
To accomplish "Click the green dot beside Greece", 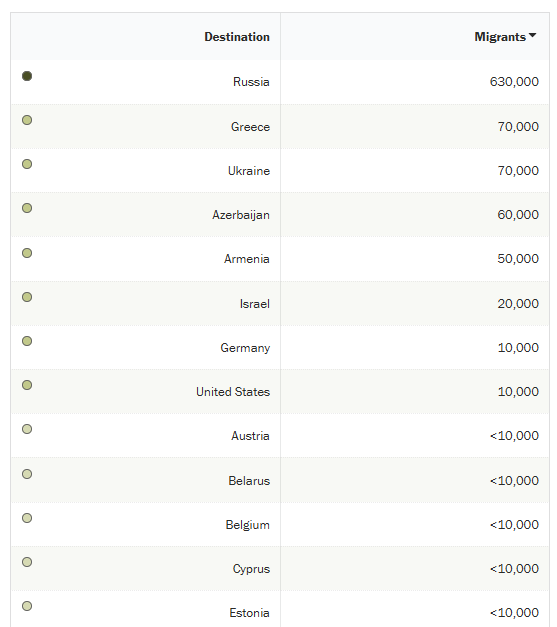I will coord(27,120).
